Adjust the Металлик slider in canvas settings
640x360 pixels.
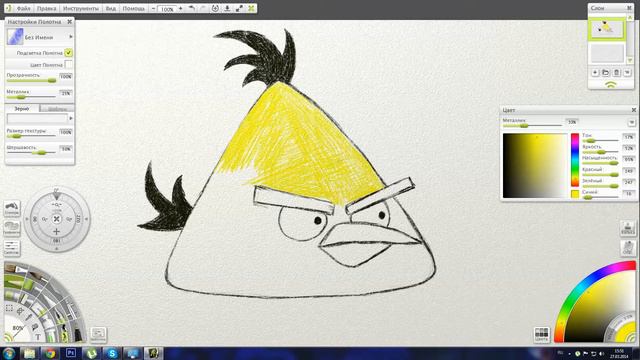(x=31, y=97)
